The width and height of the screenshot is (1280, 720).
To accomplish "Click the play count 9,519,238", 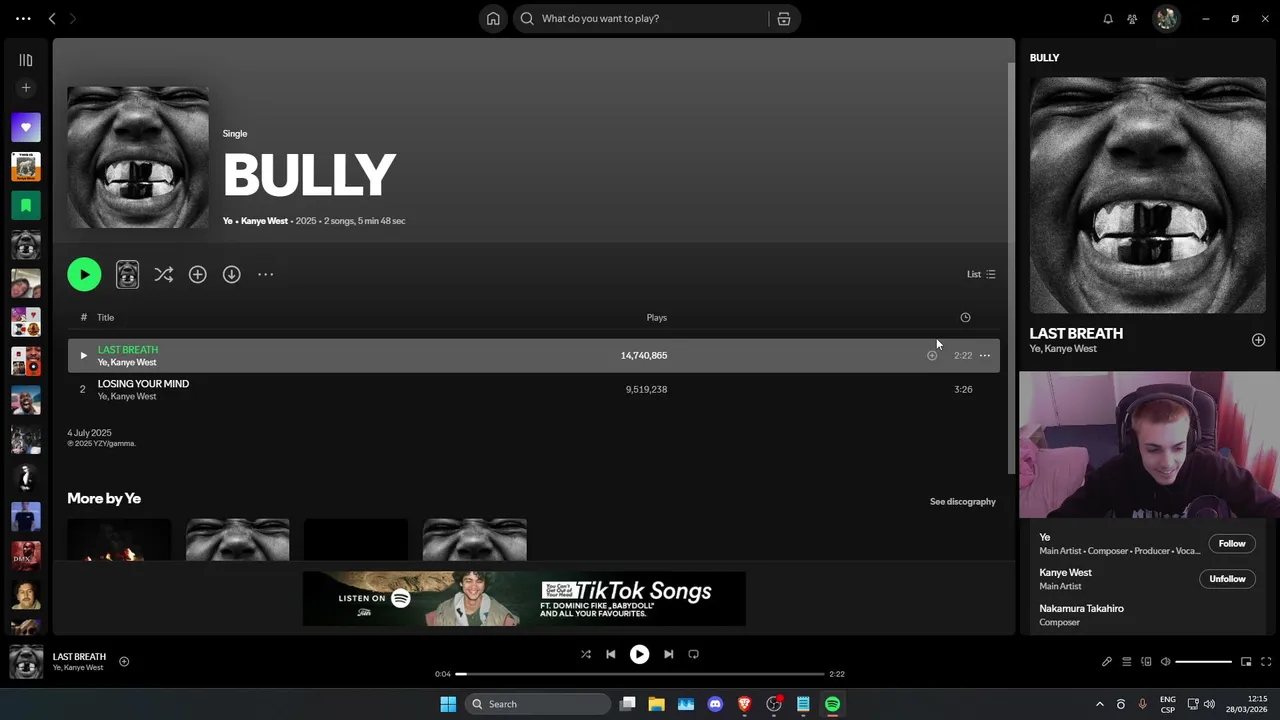I will coord(646,389).
